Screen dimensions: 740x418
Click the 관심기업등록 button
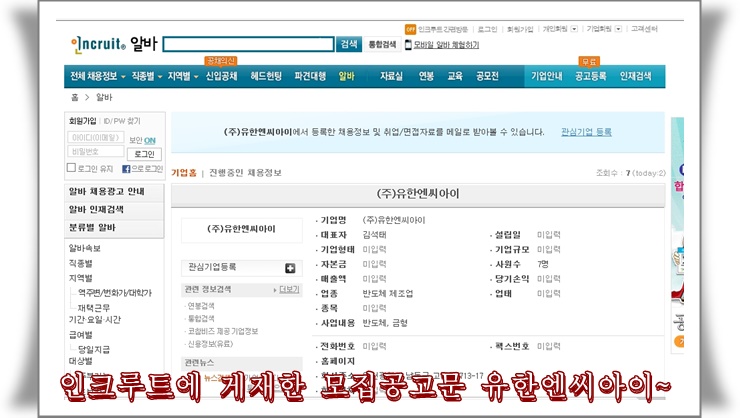(x=241, y=268)
